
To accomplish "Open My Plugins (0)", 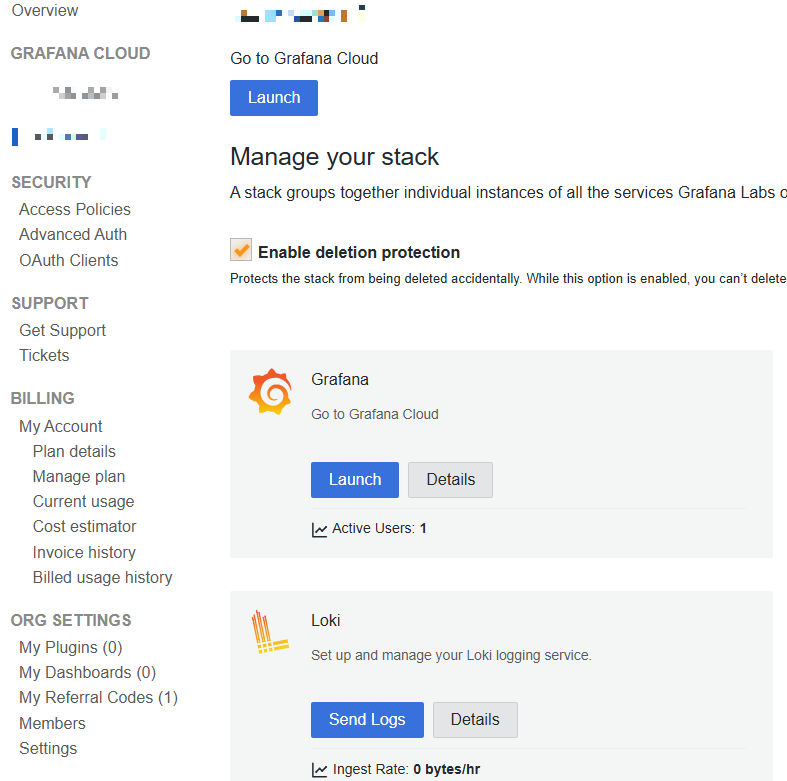I will point(71,647).
